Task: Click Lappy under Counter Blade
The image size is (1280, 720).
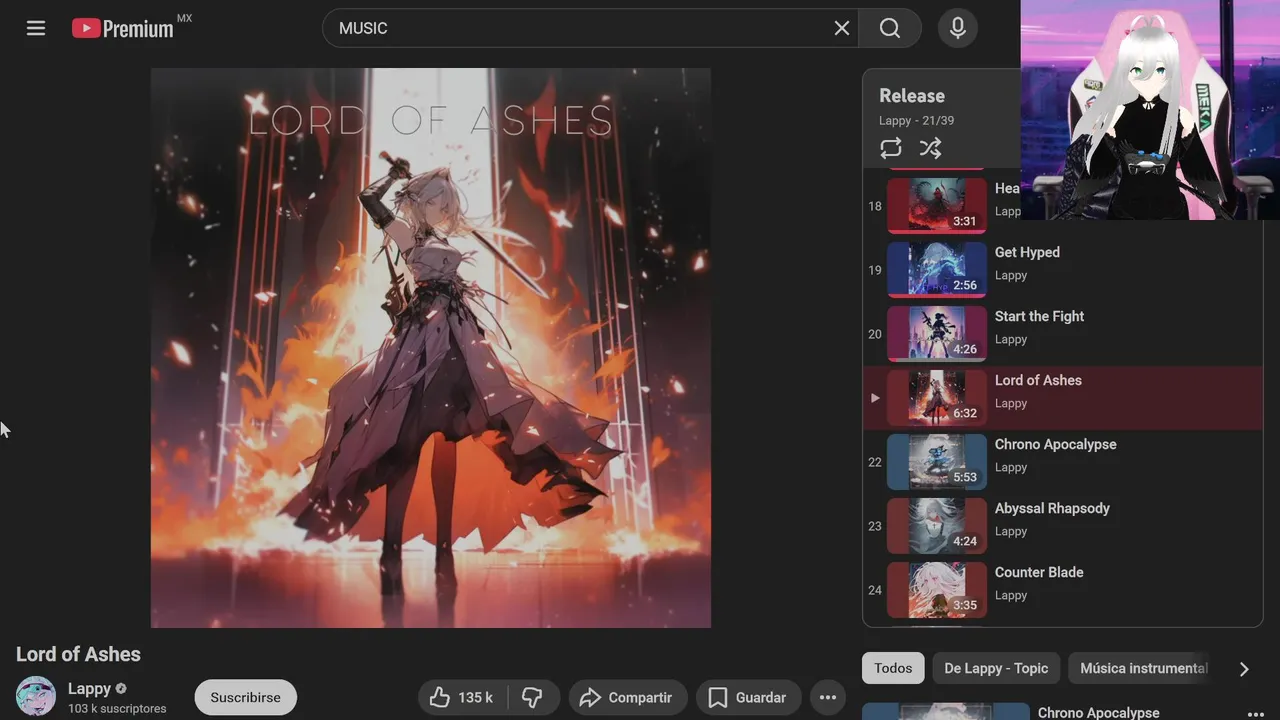Action: coord(1011,595)
